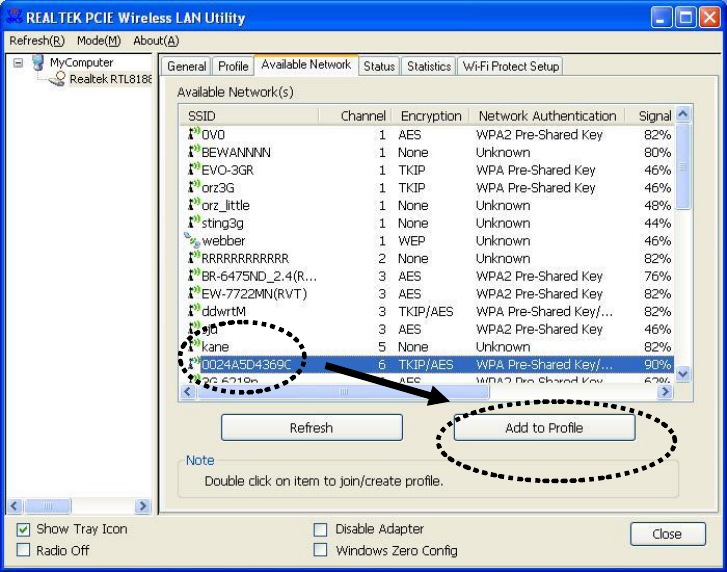Click the MyComputer icon in the tree

tap(38, 62)
